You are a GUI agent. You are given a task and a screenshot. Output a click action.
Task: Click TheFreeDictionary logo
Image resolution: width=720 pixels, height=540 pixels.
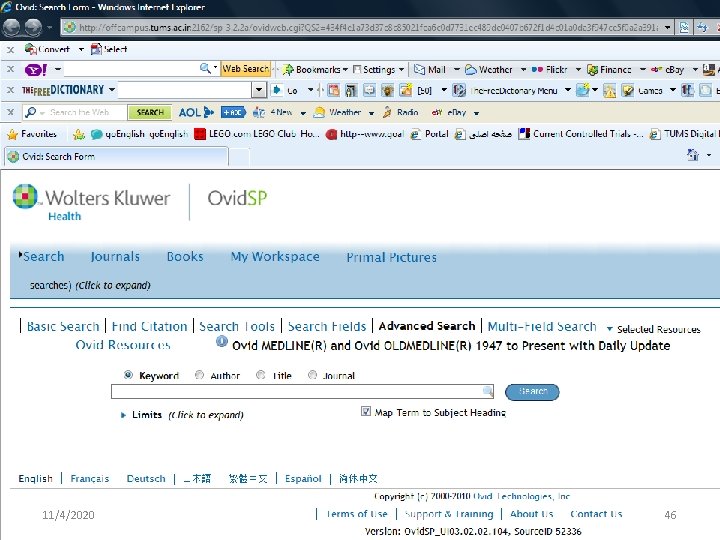(63, 90)
